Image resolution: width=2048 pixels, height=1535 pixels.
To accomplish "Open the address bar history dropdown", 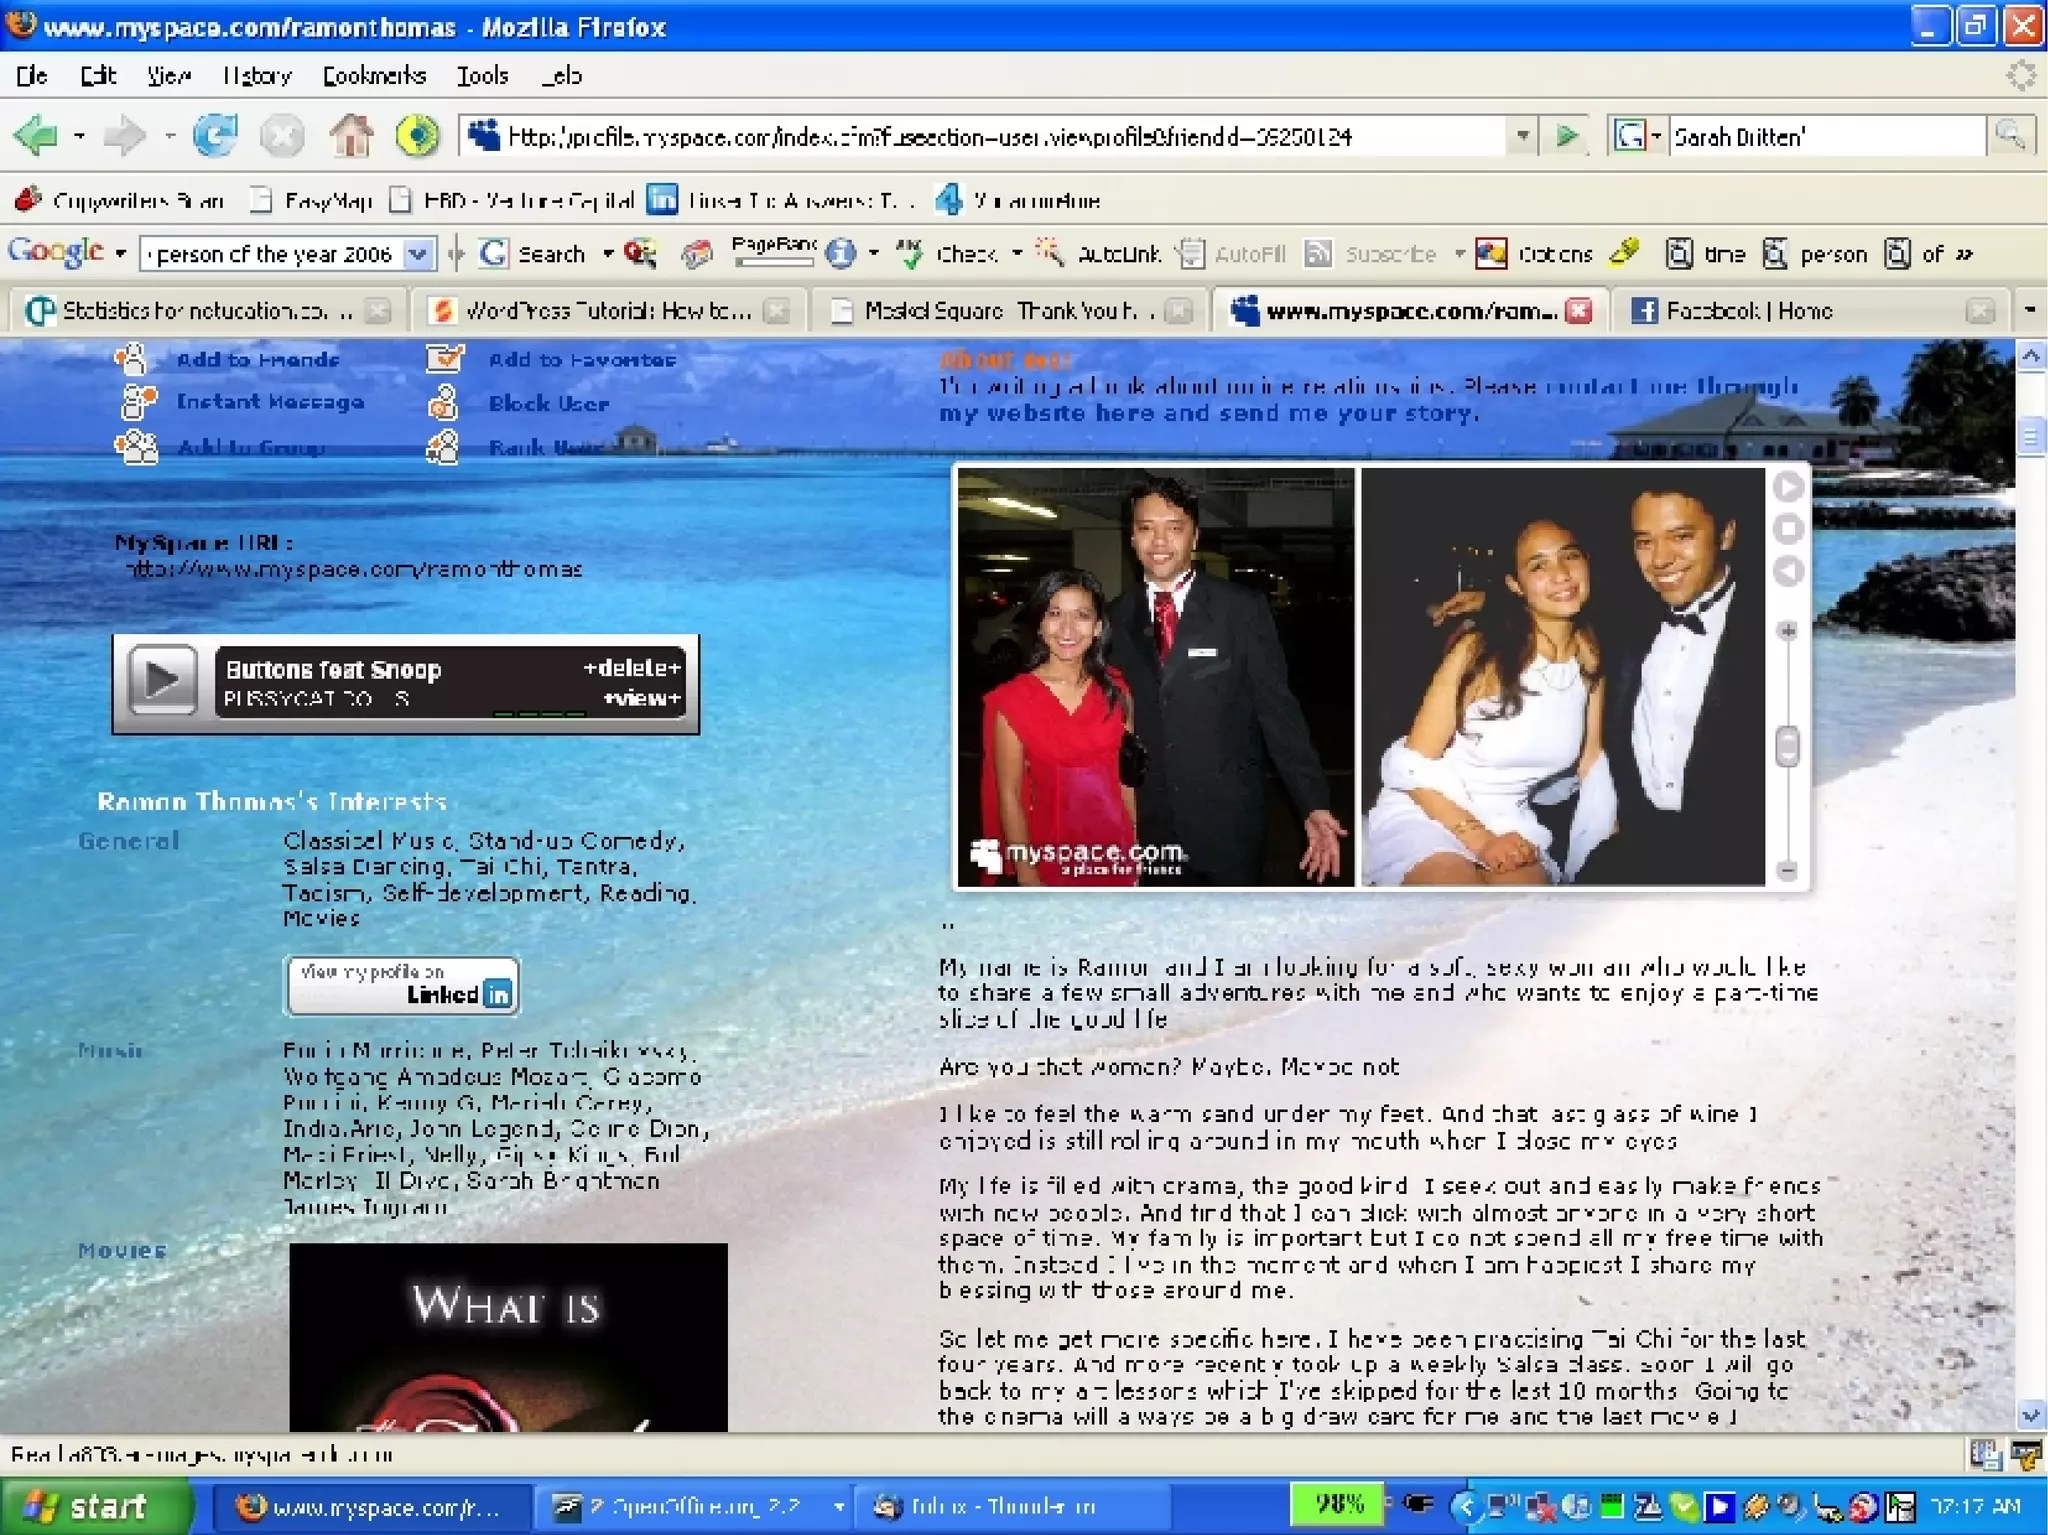I will (1522, 136).
